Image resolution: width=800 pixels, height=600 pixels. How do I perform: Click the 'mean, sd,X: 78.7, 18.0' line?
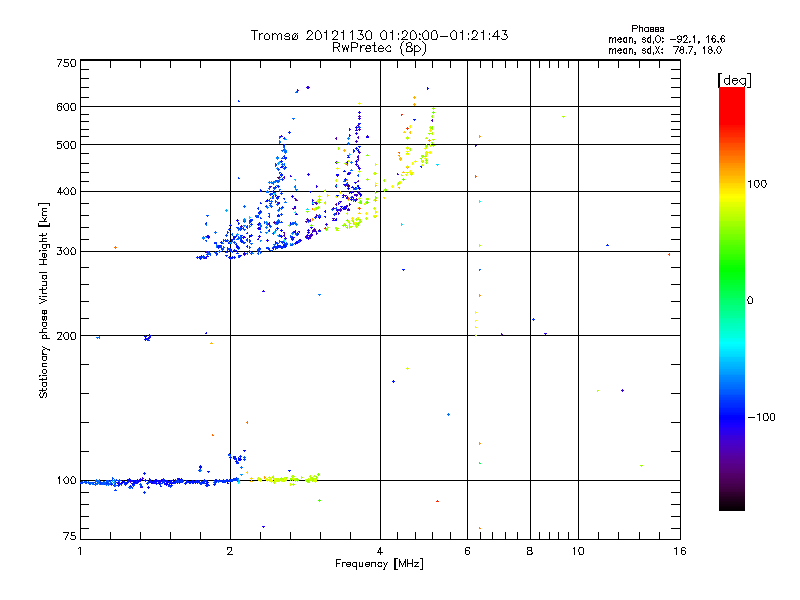(x=665, y=50)
